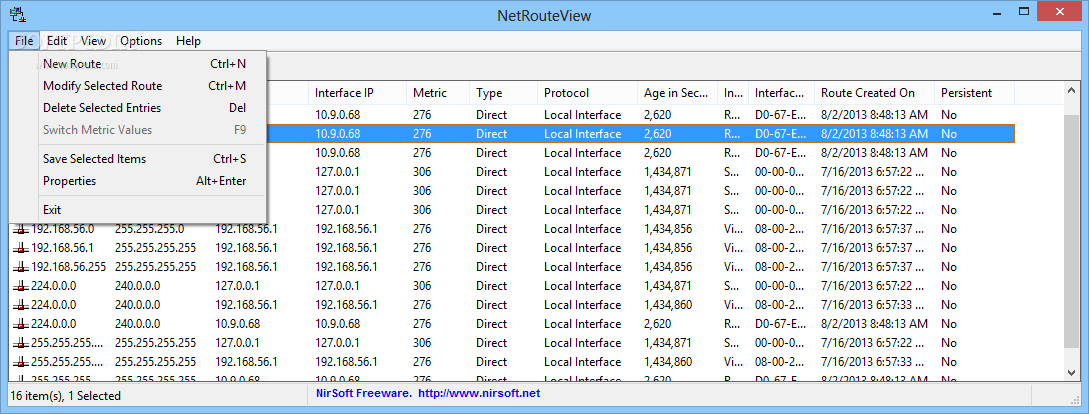Image resolution: width=1089 pixels, height=414 pixels.
Task: Select row with destination 192.168.56.0
Action: pyautogui.click(x=514, y=229)
